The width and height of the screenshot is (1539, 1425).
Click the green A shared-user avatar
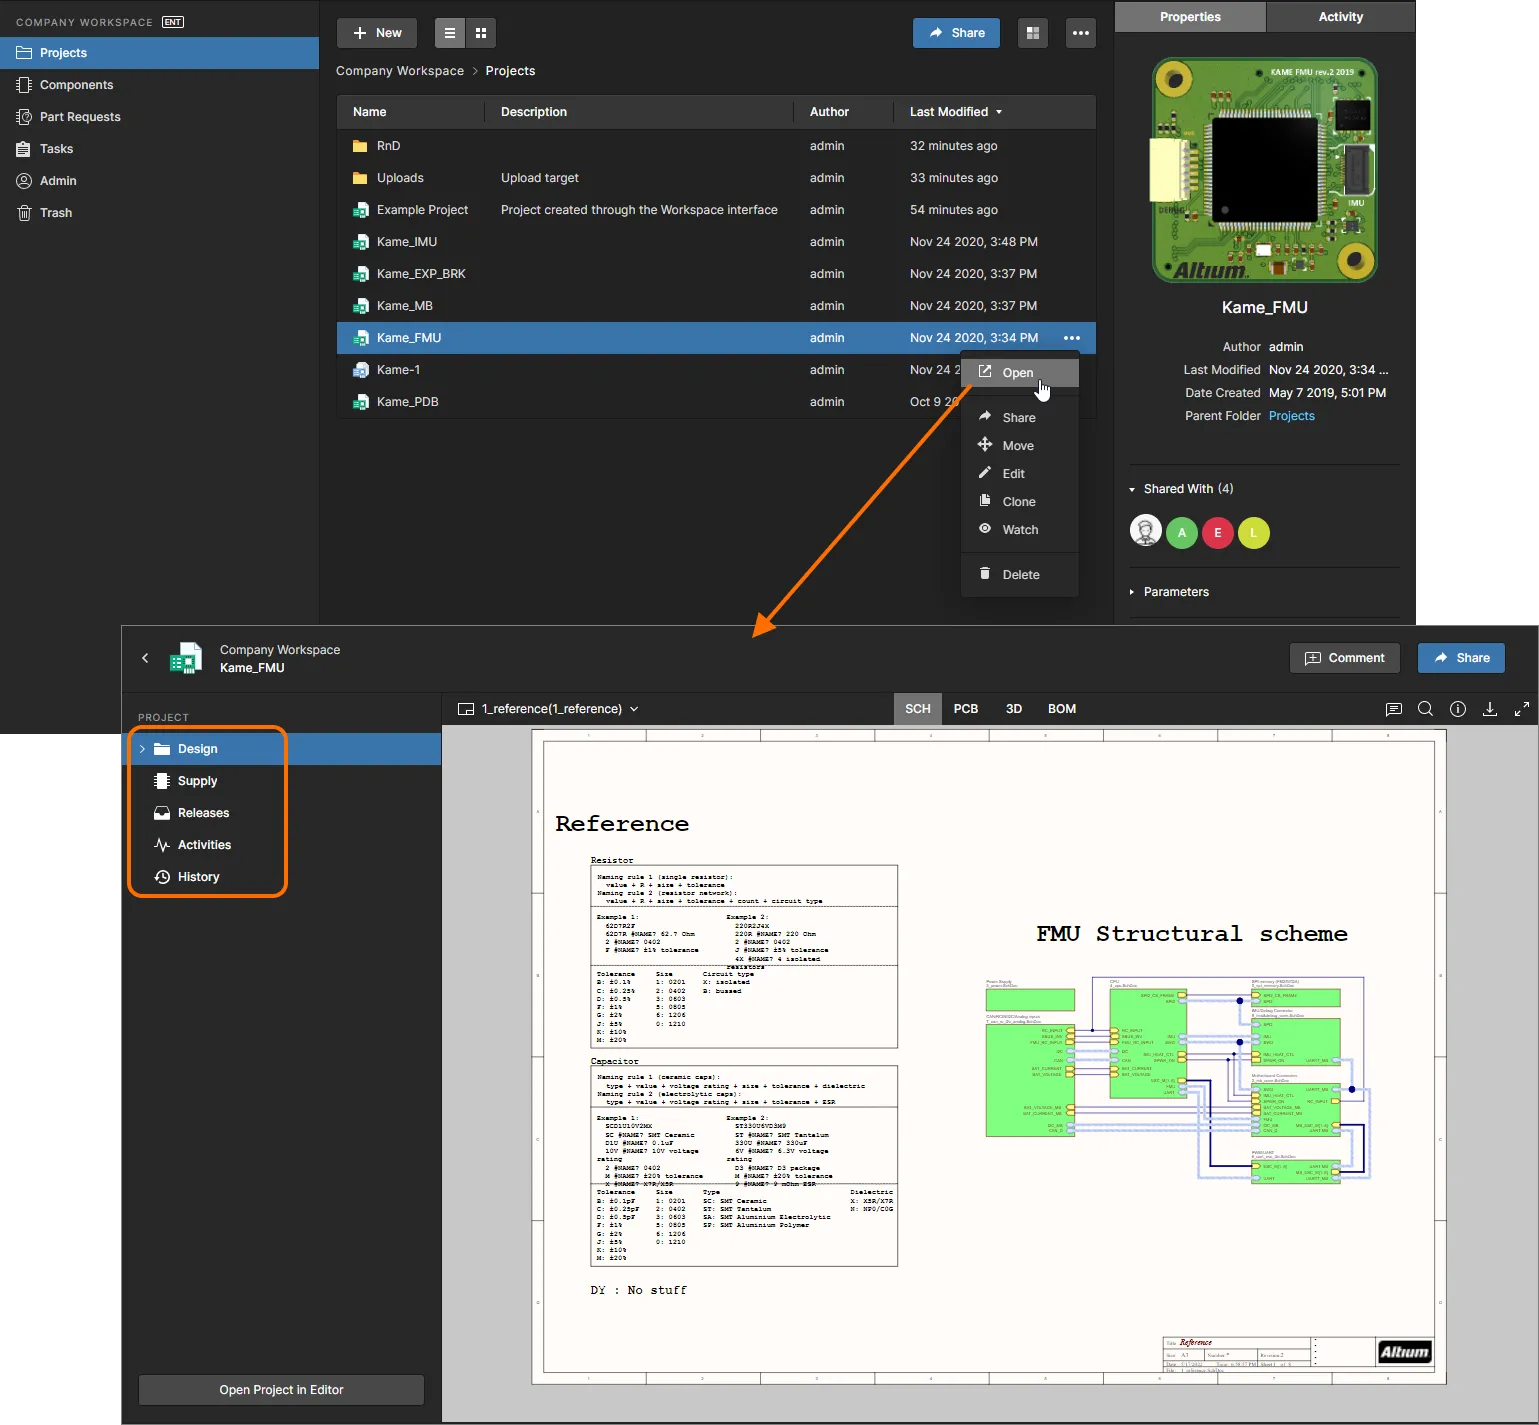(1182, 533)
